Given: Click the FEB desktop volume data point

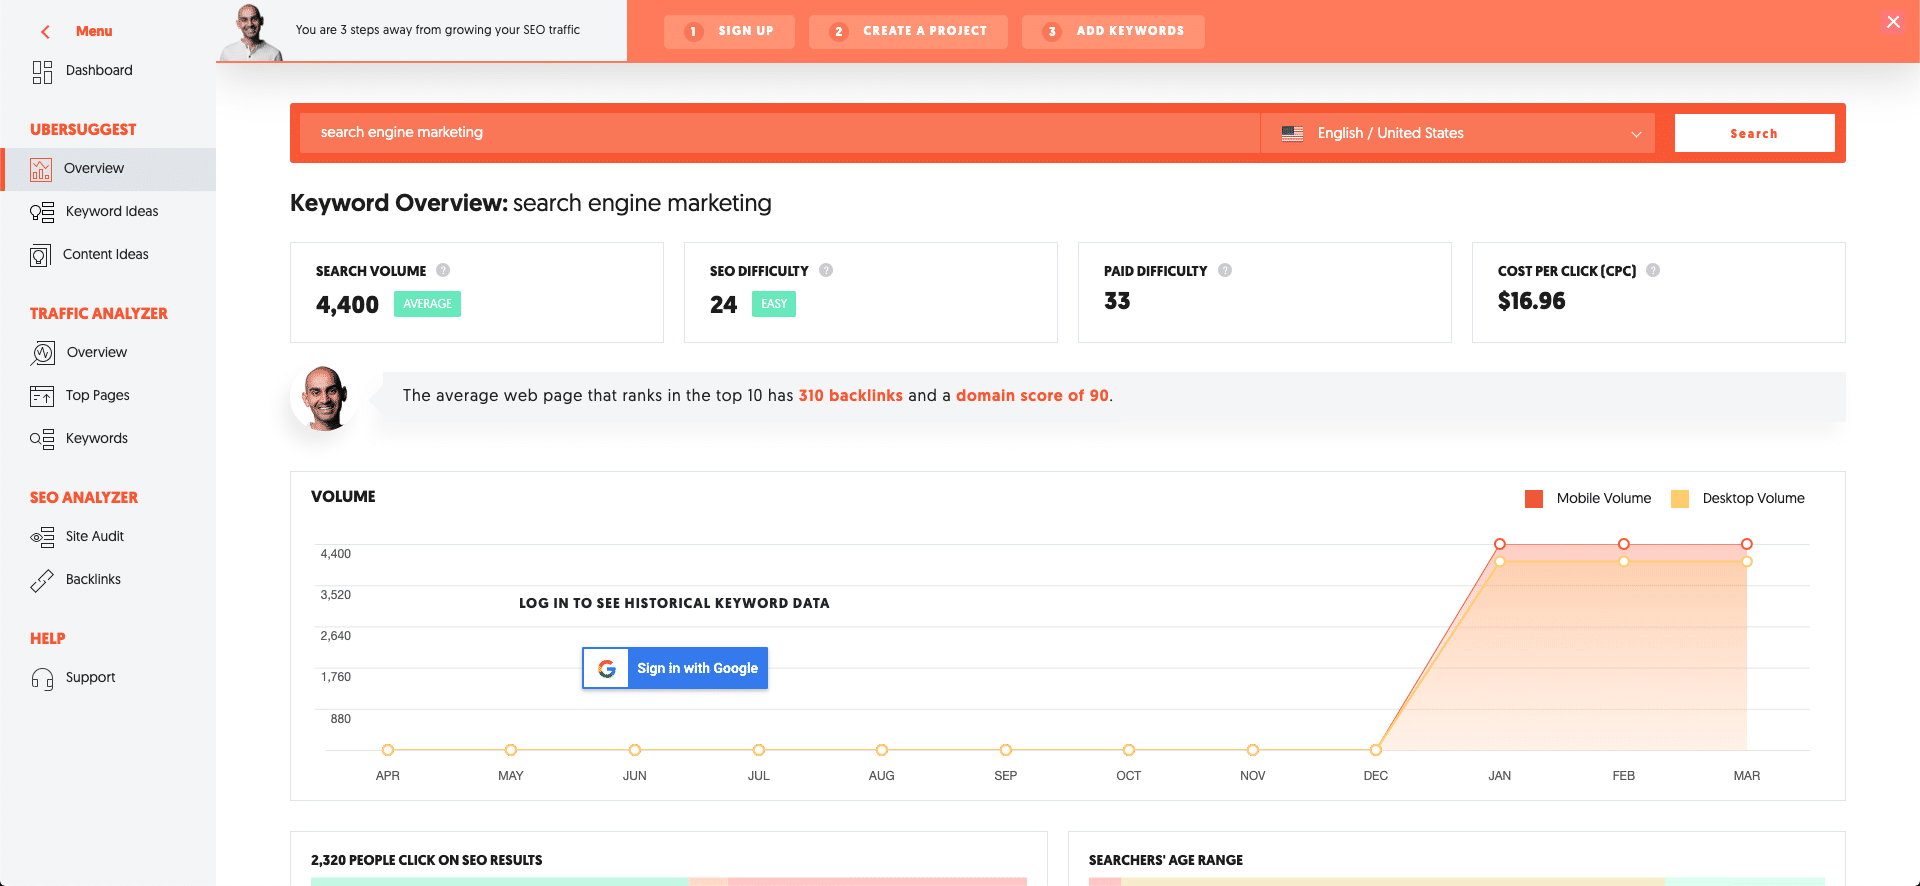Looking at the screenshot, I should point(1624,562).
